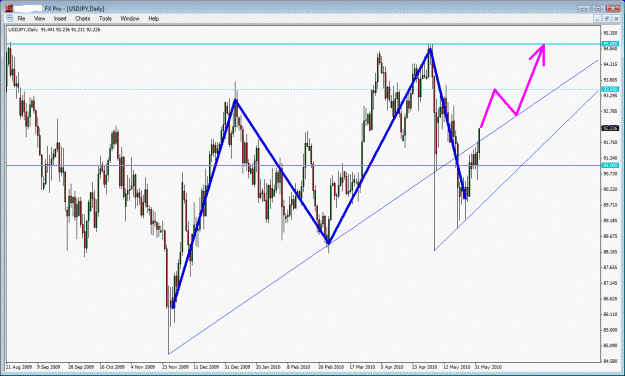625x376 pixels.
Task: Open the Help menu
Action: (153, 18)
